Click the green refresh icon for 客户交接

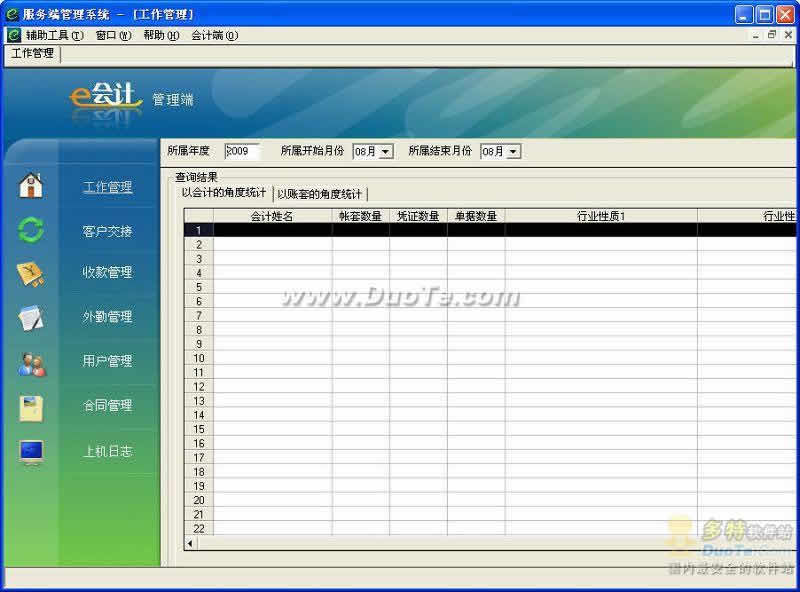31,230
